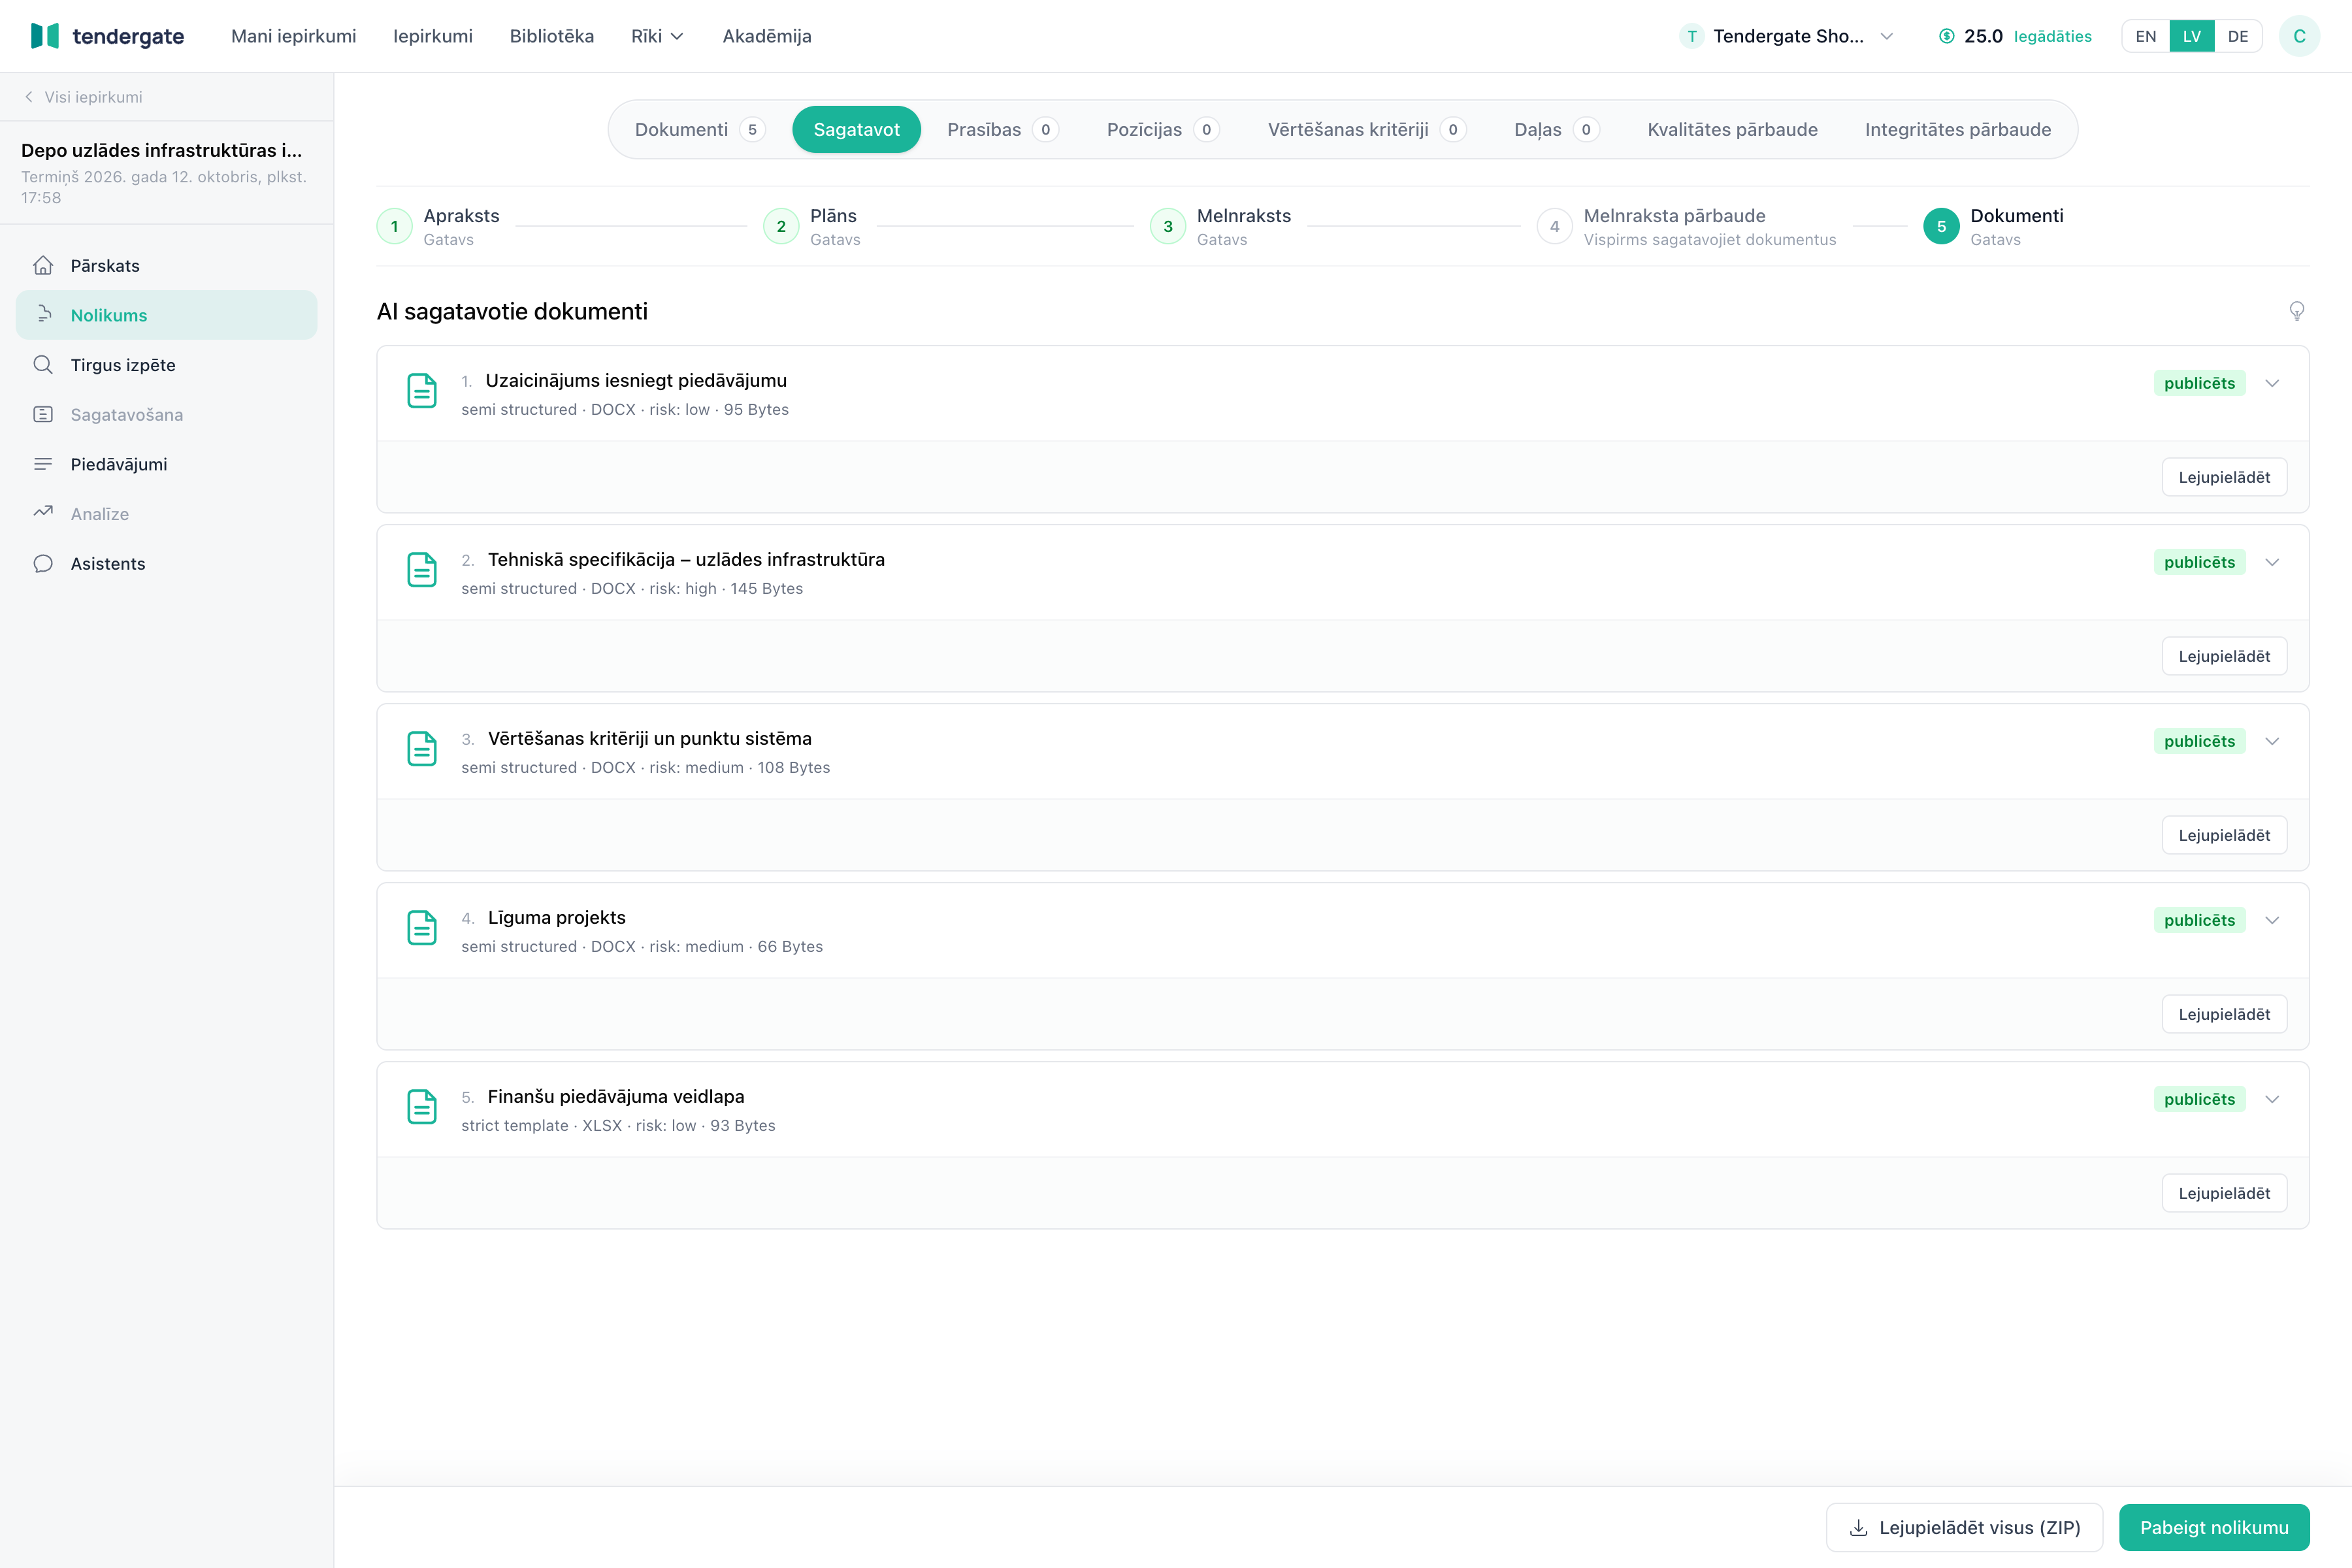Click the Tirgus izpēte search icon
Image resolution: width=2352 pixels, height=1568 pixels.
(x=43, y=364)
